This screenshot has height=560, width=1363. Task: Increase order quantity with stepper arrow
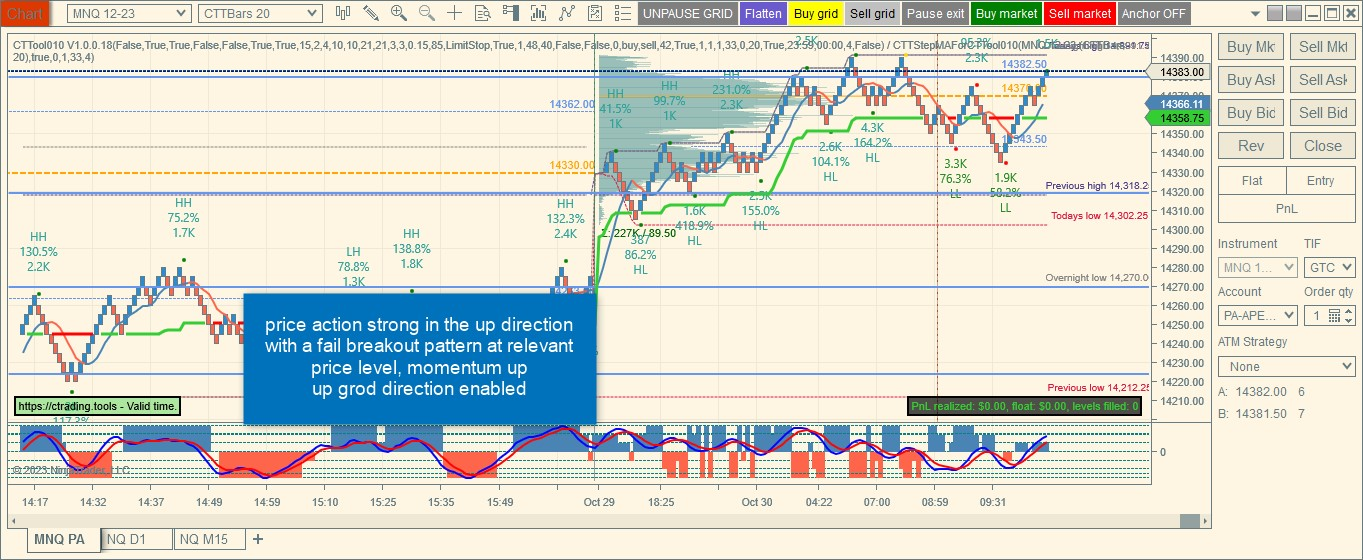tap(1349, 311)
